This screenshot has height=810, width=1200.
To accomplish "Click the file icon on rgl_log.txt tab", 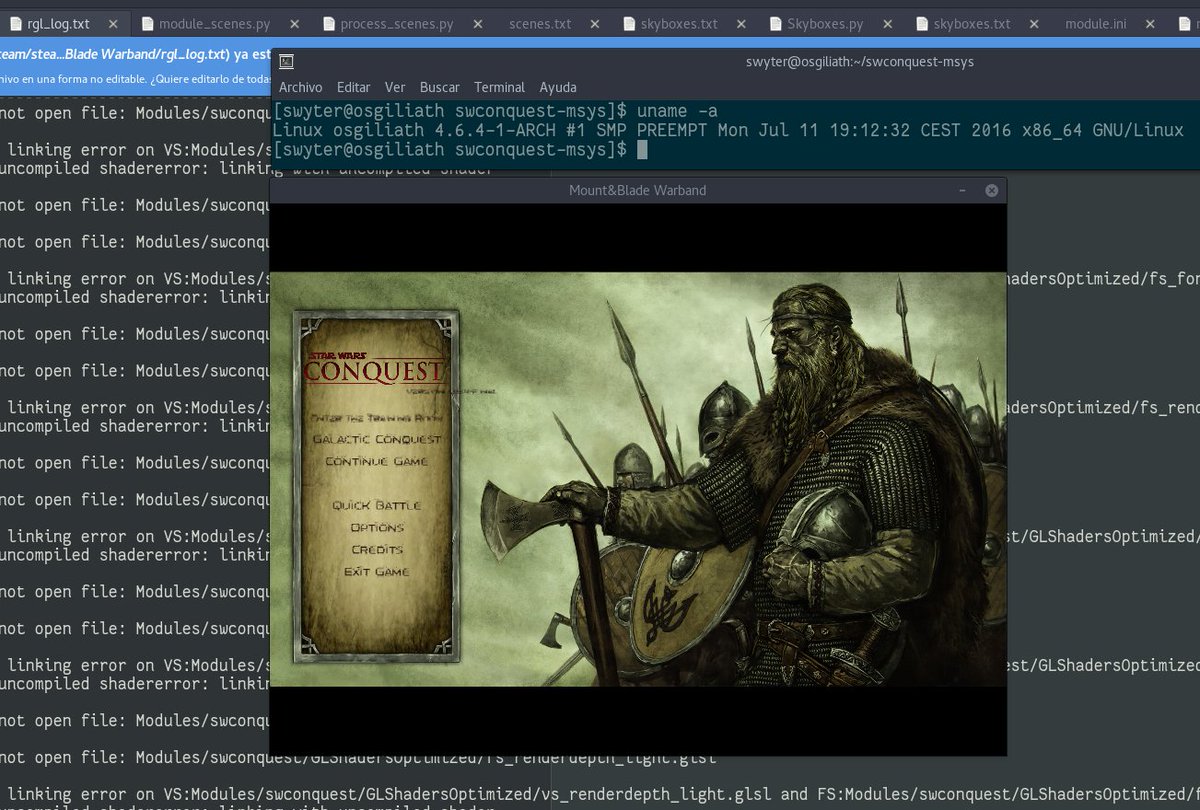I will [16, 23].
